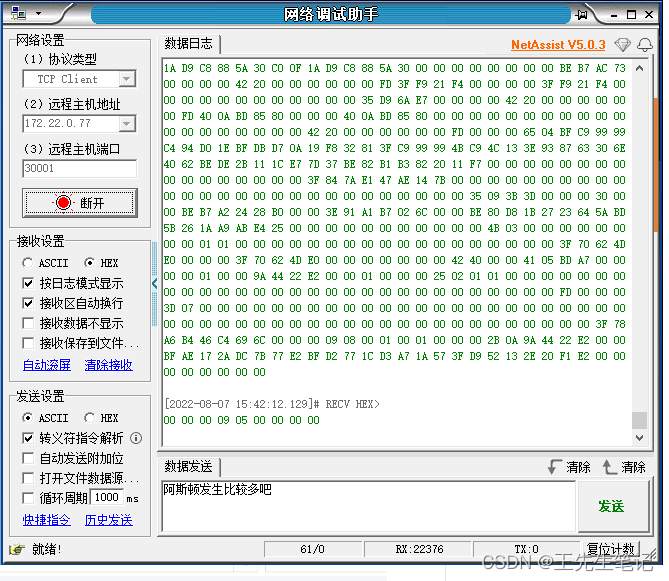Click the upper 清除 curved-arrow icon
Screen dimensions: 669x581
(x=555, y=467)
